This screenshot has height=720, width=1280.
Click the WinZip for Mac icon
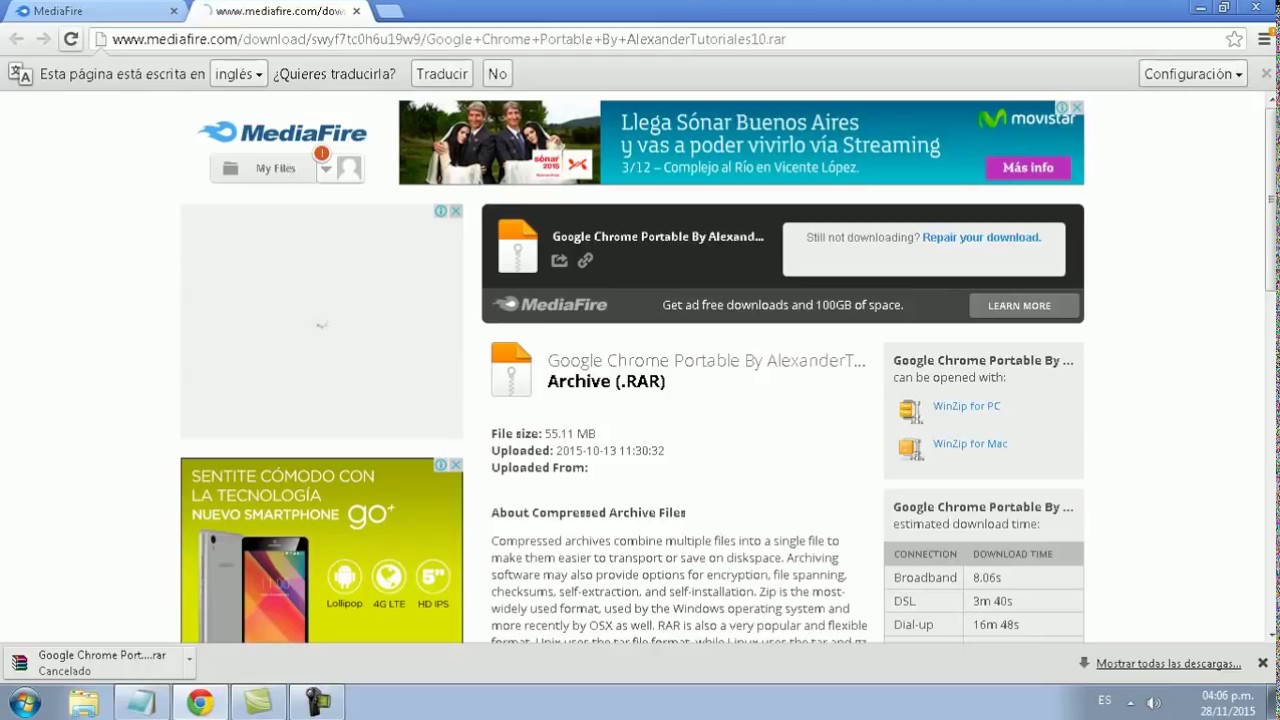(909, 447)
